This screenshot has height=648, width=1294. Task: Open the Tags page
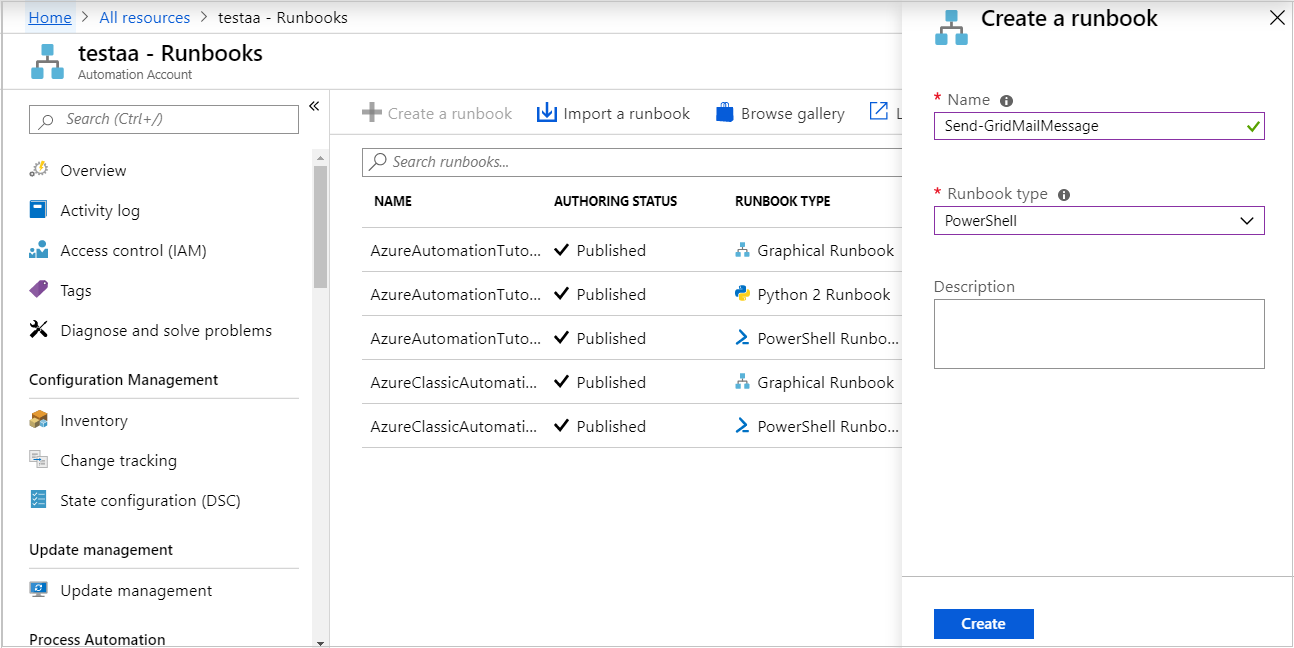coord(76,290)
